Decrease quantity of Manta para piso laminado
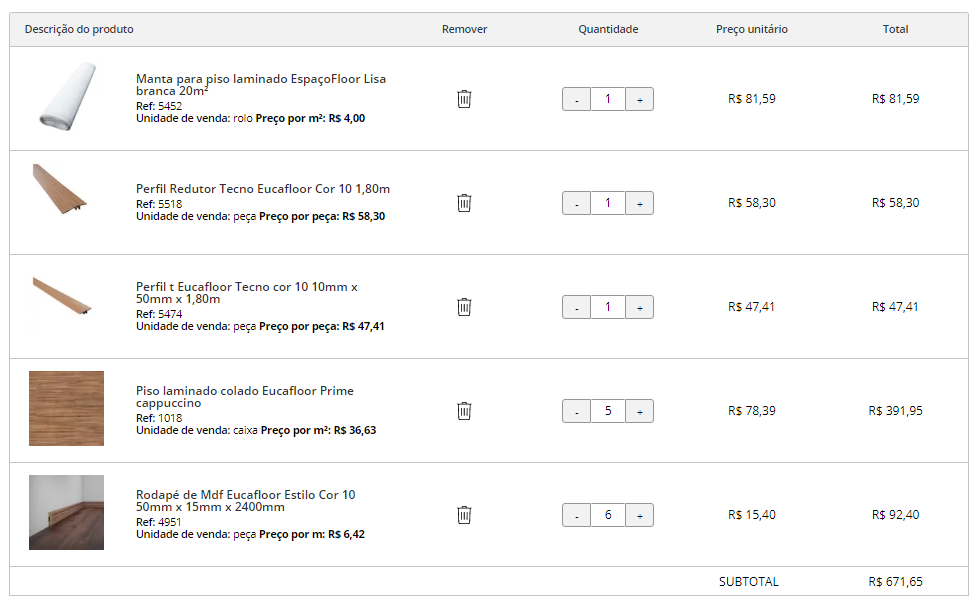 [576, 99]
